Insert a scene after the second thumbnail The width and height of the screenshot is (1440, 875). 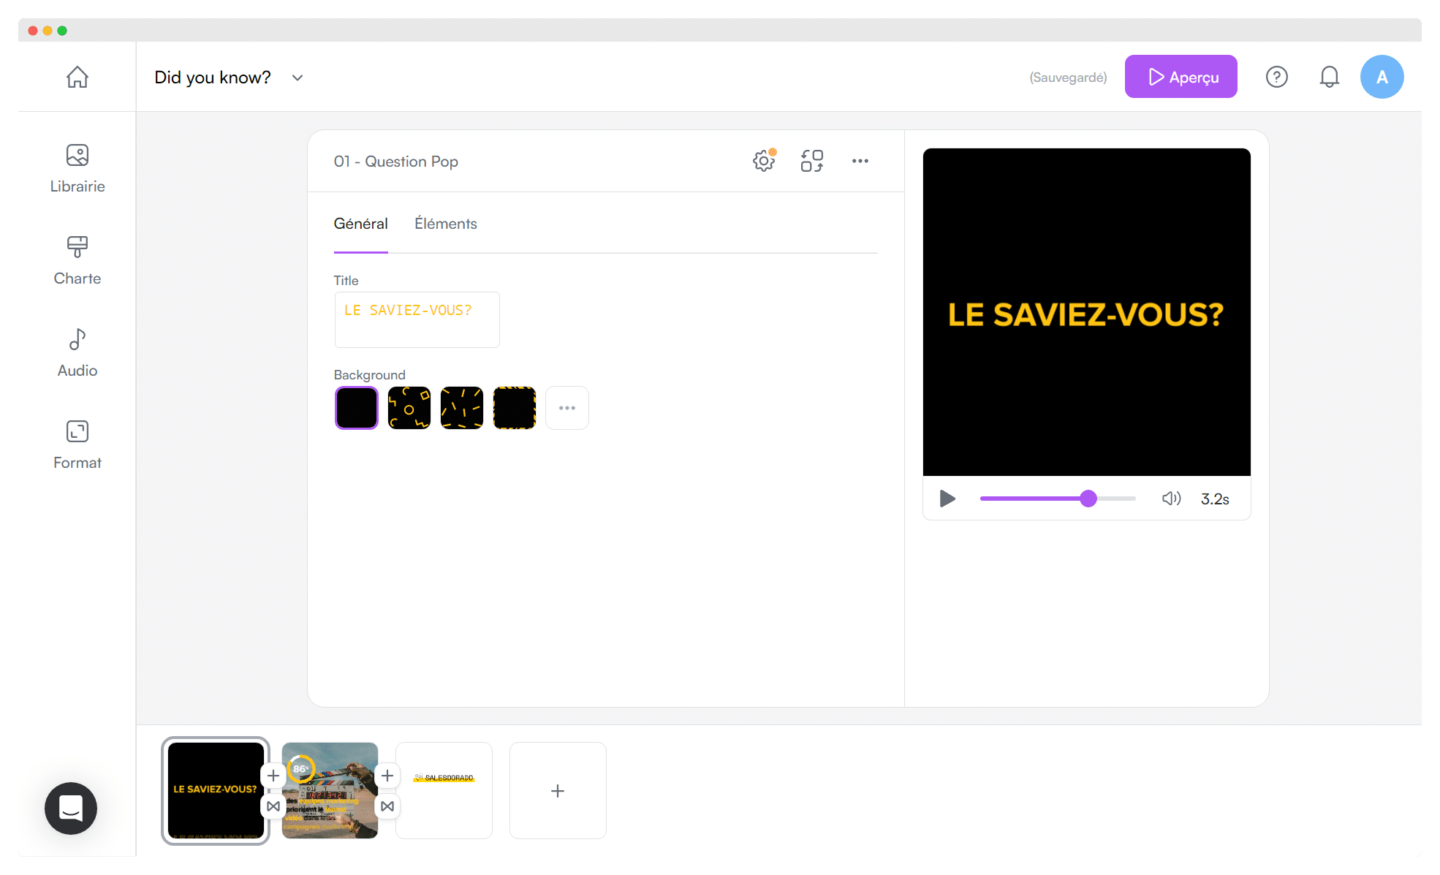tap(387, 776)
